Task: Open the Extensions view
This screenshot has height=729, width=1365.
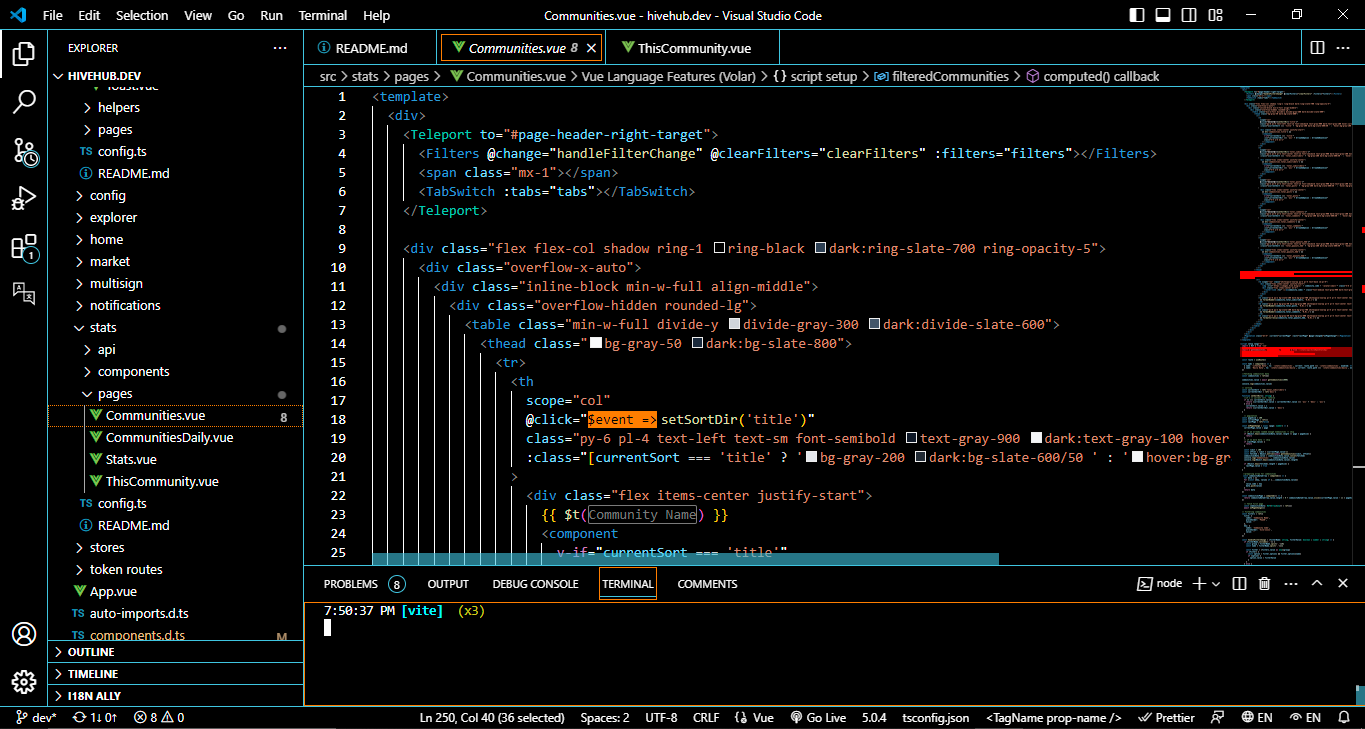Action: pos(24,247)
